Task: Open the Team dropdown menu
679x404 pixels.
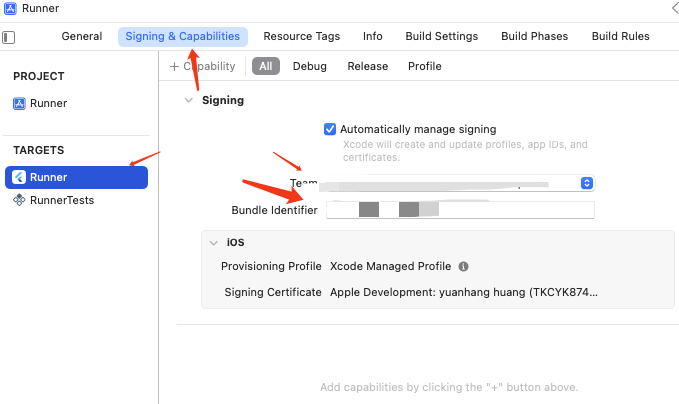Action: click(x=587, y=183)
